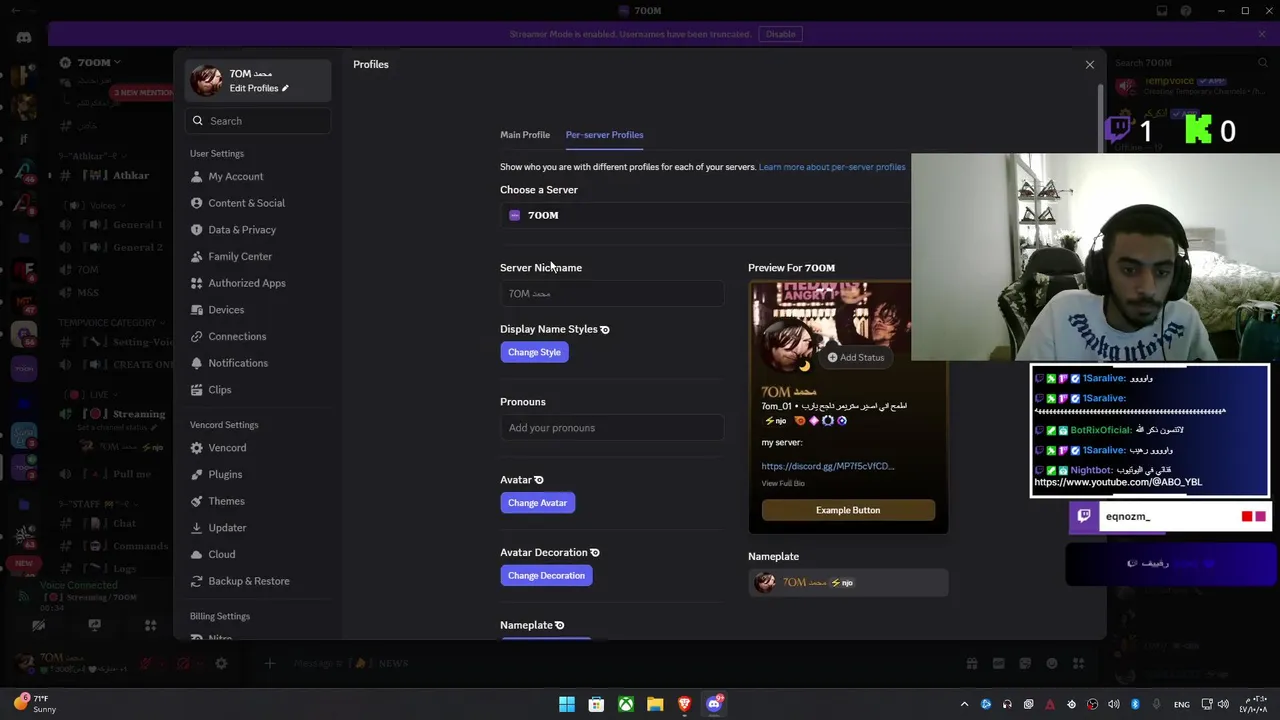The width and height of the screenshot is (1280, 720).
Task: Click Add Status in profile preview
Action: [856, 357]
